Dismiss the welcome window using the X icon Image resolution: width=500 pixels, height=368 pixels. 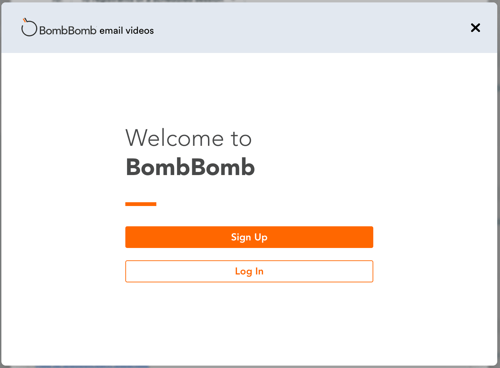[475, 28]
